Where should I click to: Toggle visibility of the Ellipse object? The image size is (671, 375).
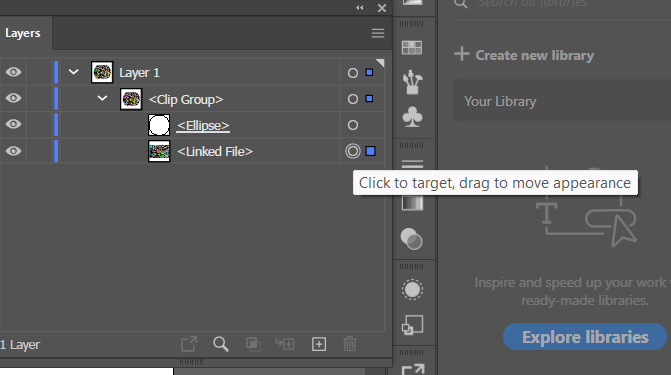click(x=13, y=124)
